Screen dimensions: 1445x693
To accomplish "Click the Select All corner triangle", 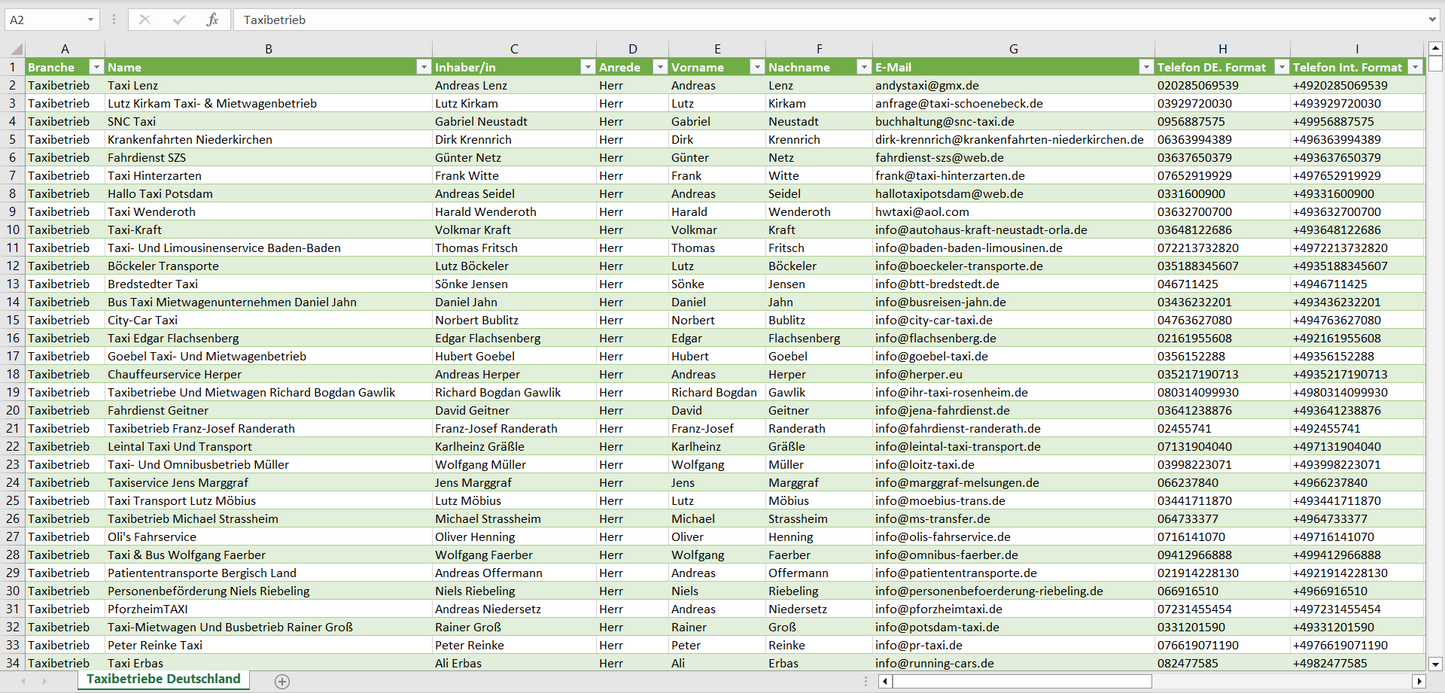I will (x=14, y=49).
